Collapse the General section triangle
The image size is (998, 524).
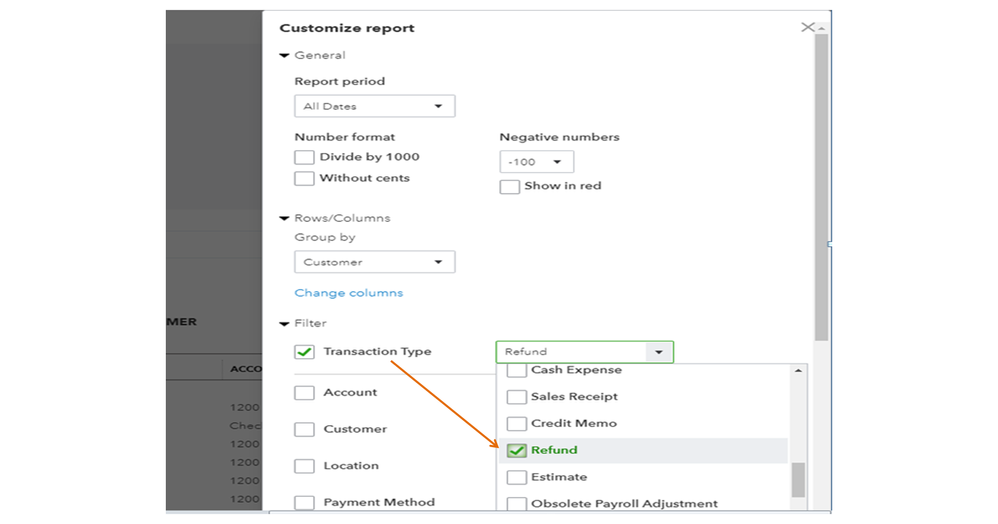tap(285, 56)
